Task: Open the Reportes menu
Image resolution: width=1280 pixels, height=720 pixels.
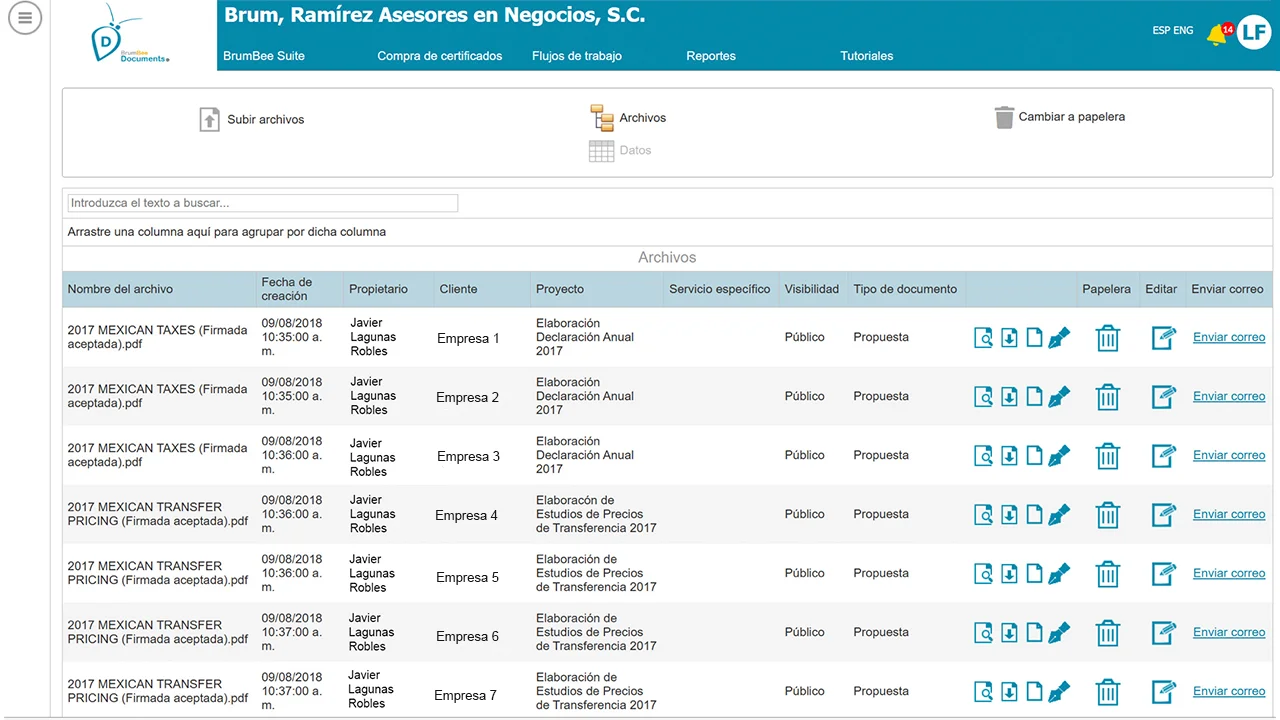Action: click(711, 56)
